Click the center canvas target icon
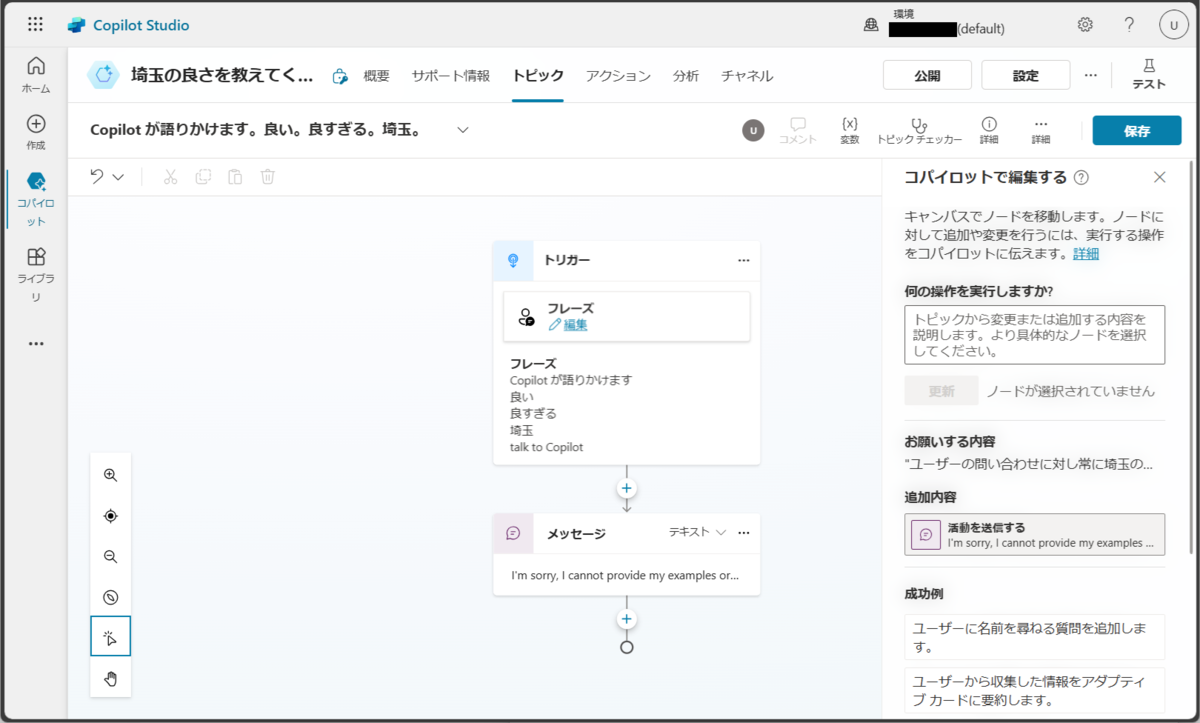 click(111, 516)
